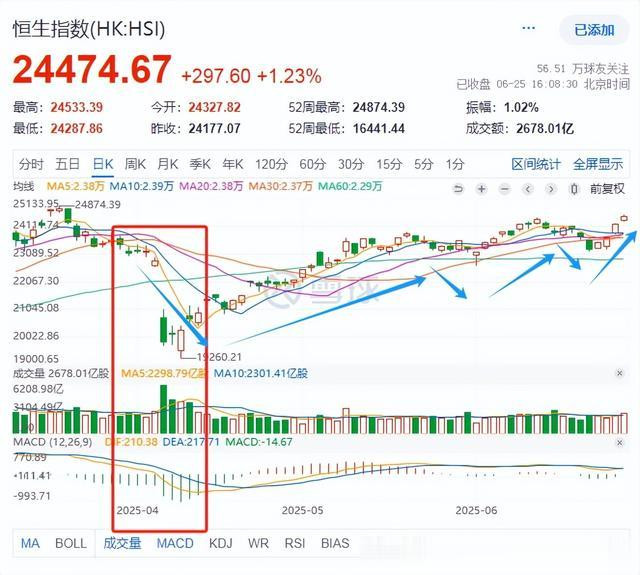Click the 19260.21 low price annotation
Image resolution: width=640 pixels, height=575 pixels.
coord(219,357)
